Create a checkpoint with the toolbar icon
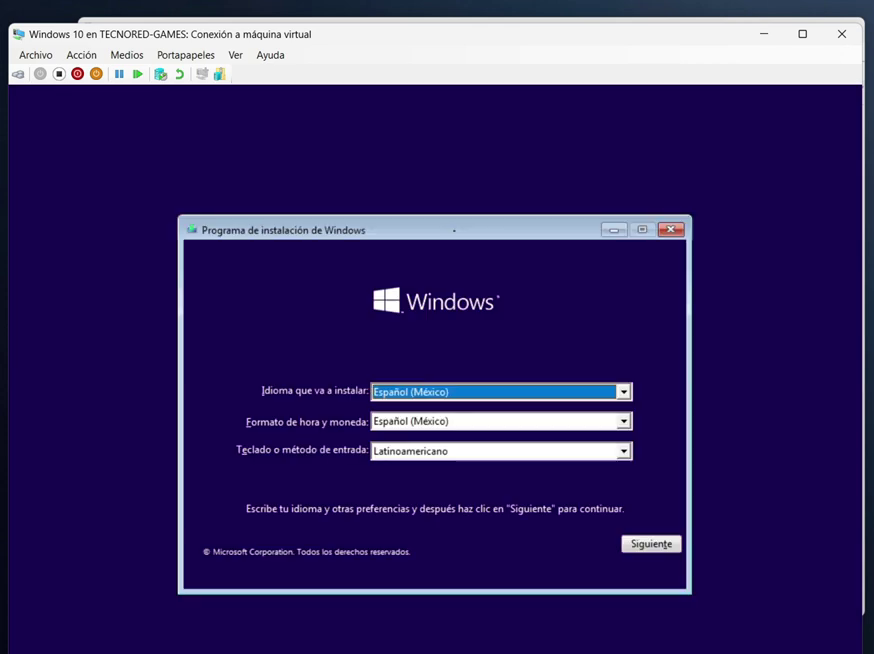Viewport: 874px width, 654px height. [161, 74]
